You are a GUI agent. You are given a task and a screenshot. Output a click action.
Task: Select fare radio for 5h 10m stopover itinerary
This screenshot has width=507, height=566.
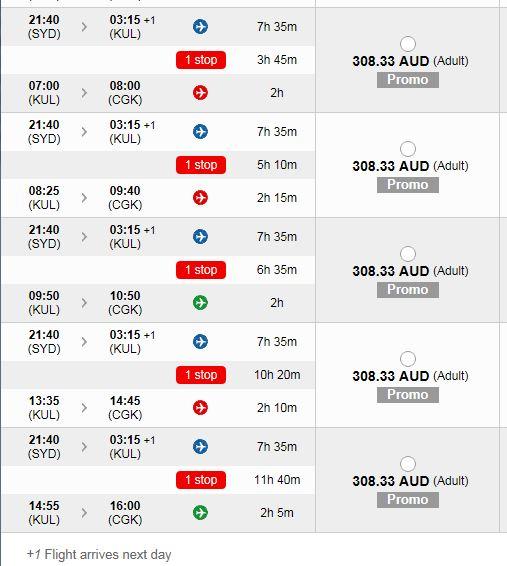click(408, 149)
